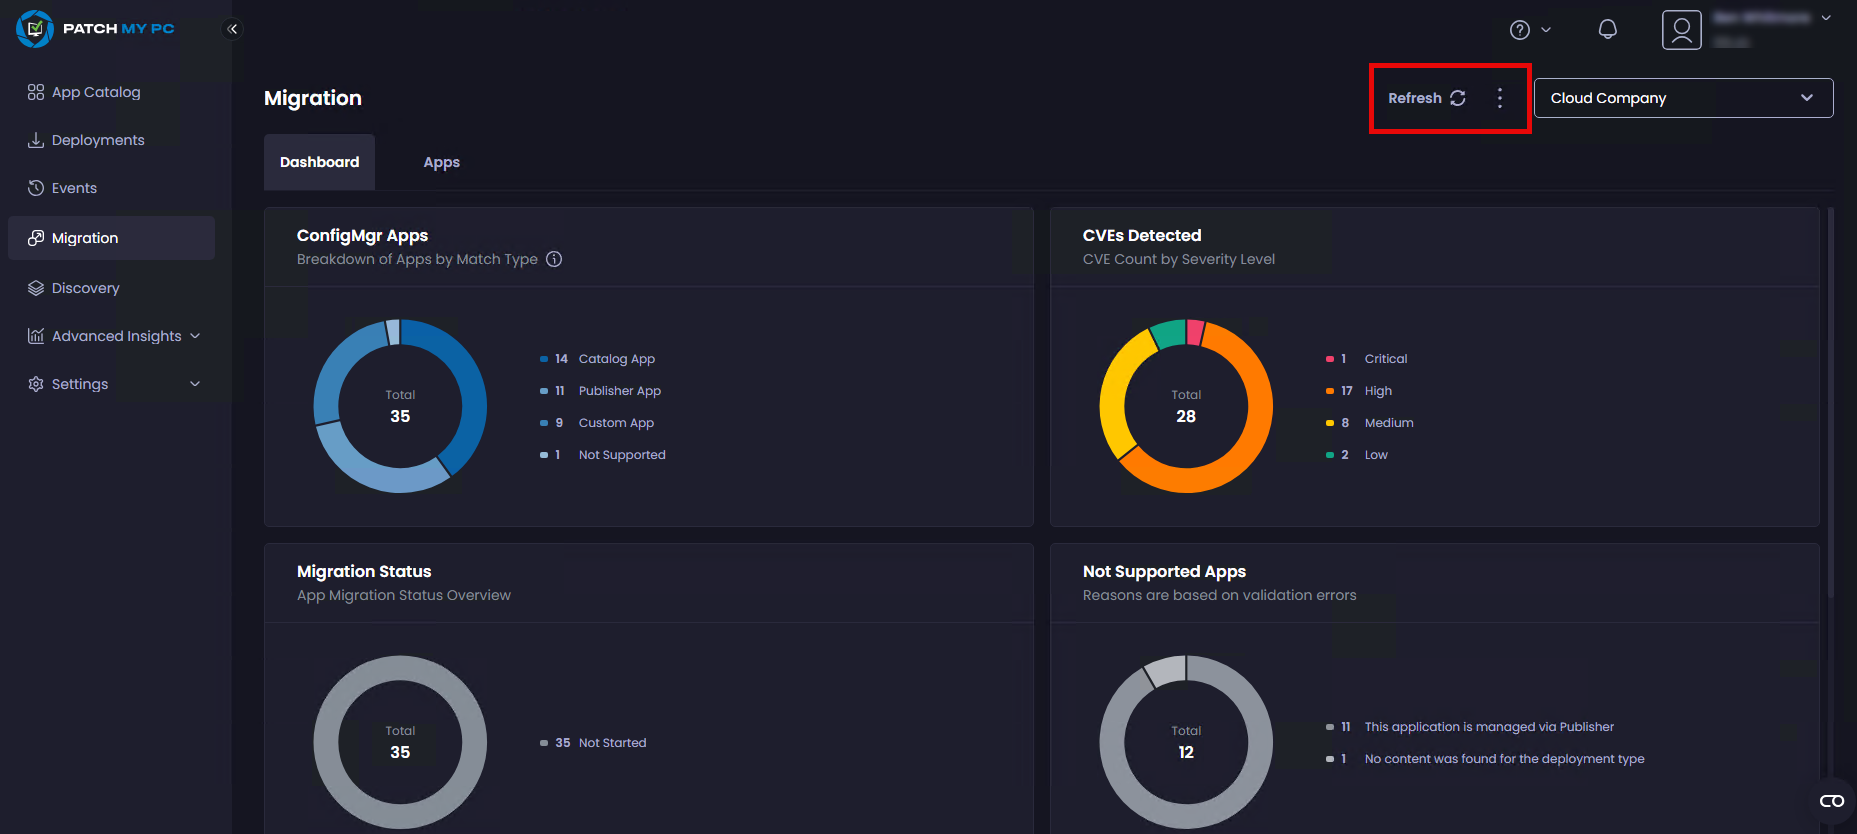Select the Publisher App legend entry

click(601, 391)
